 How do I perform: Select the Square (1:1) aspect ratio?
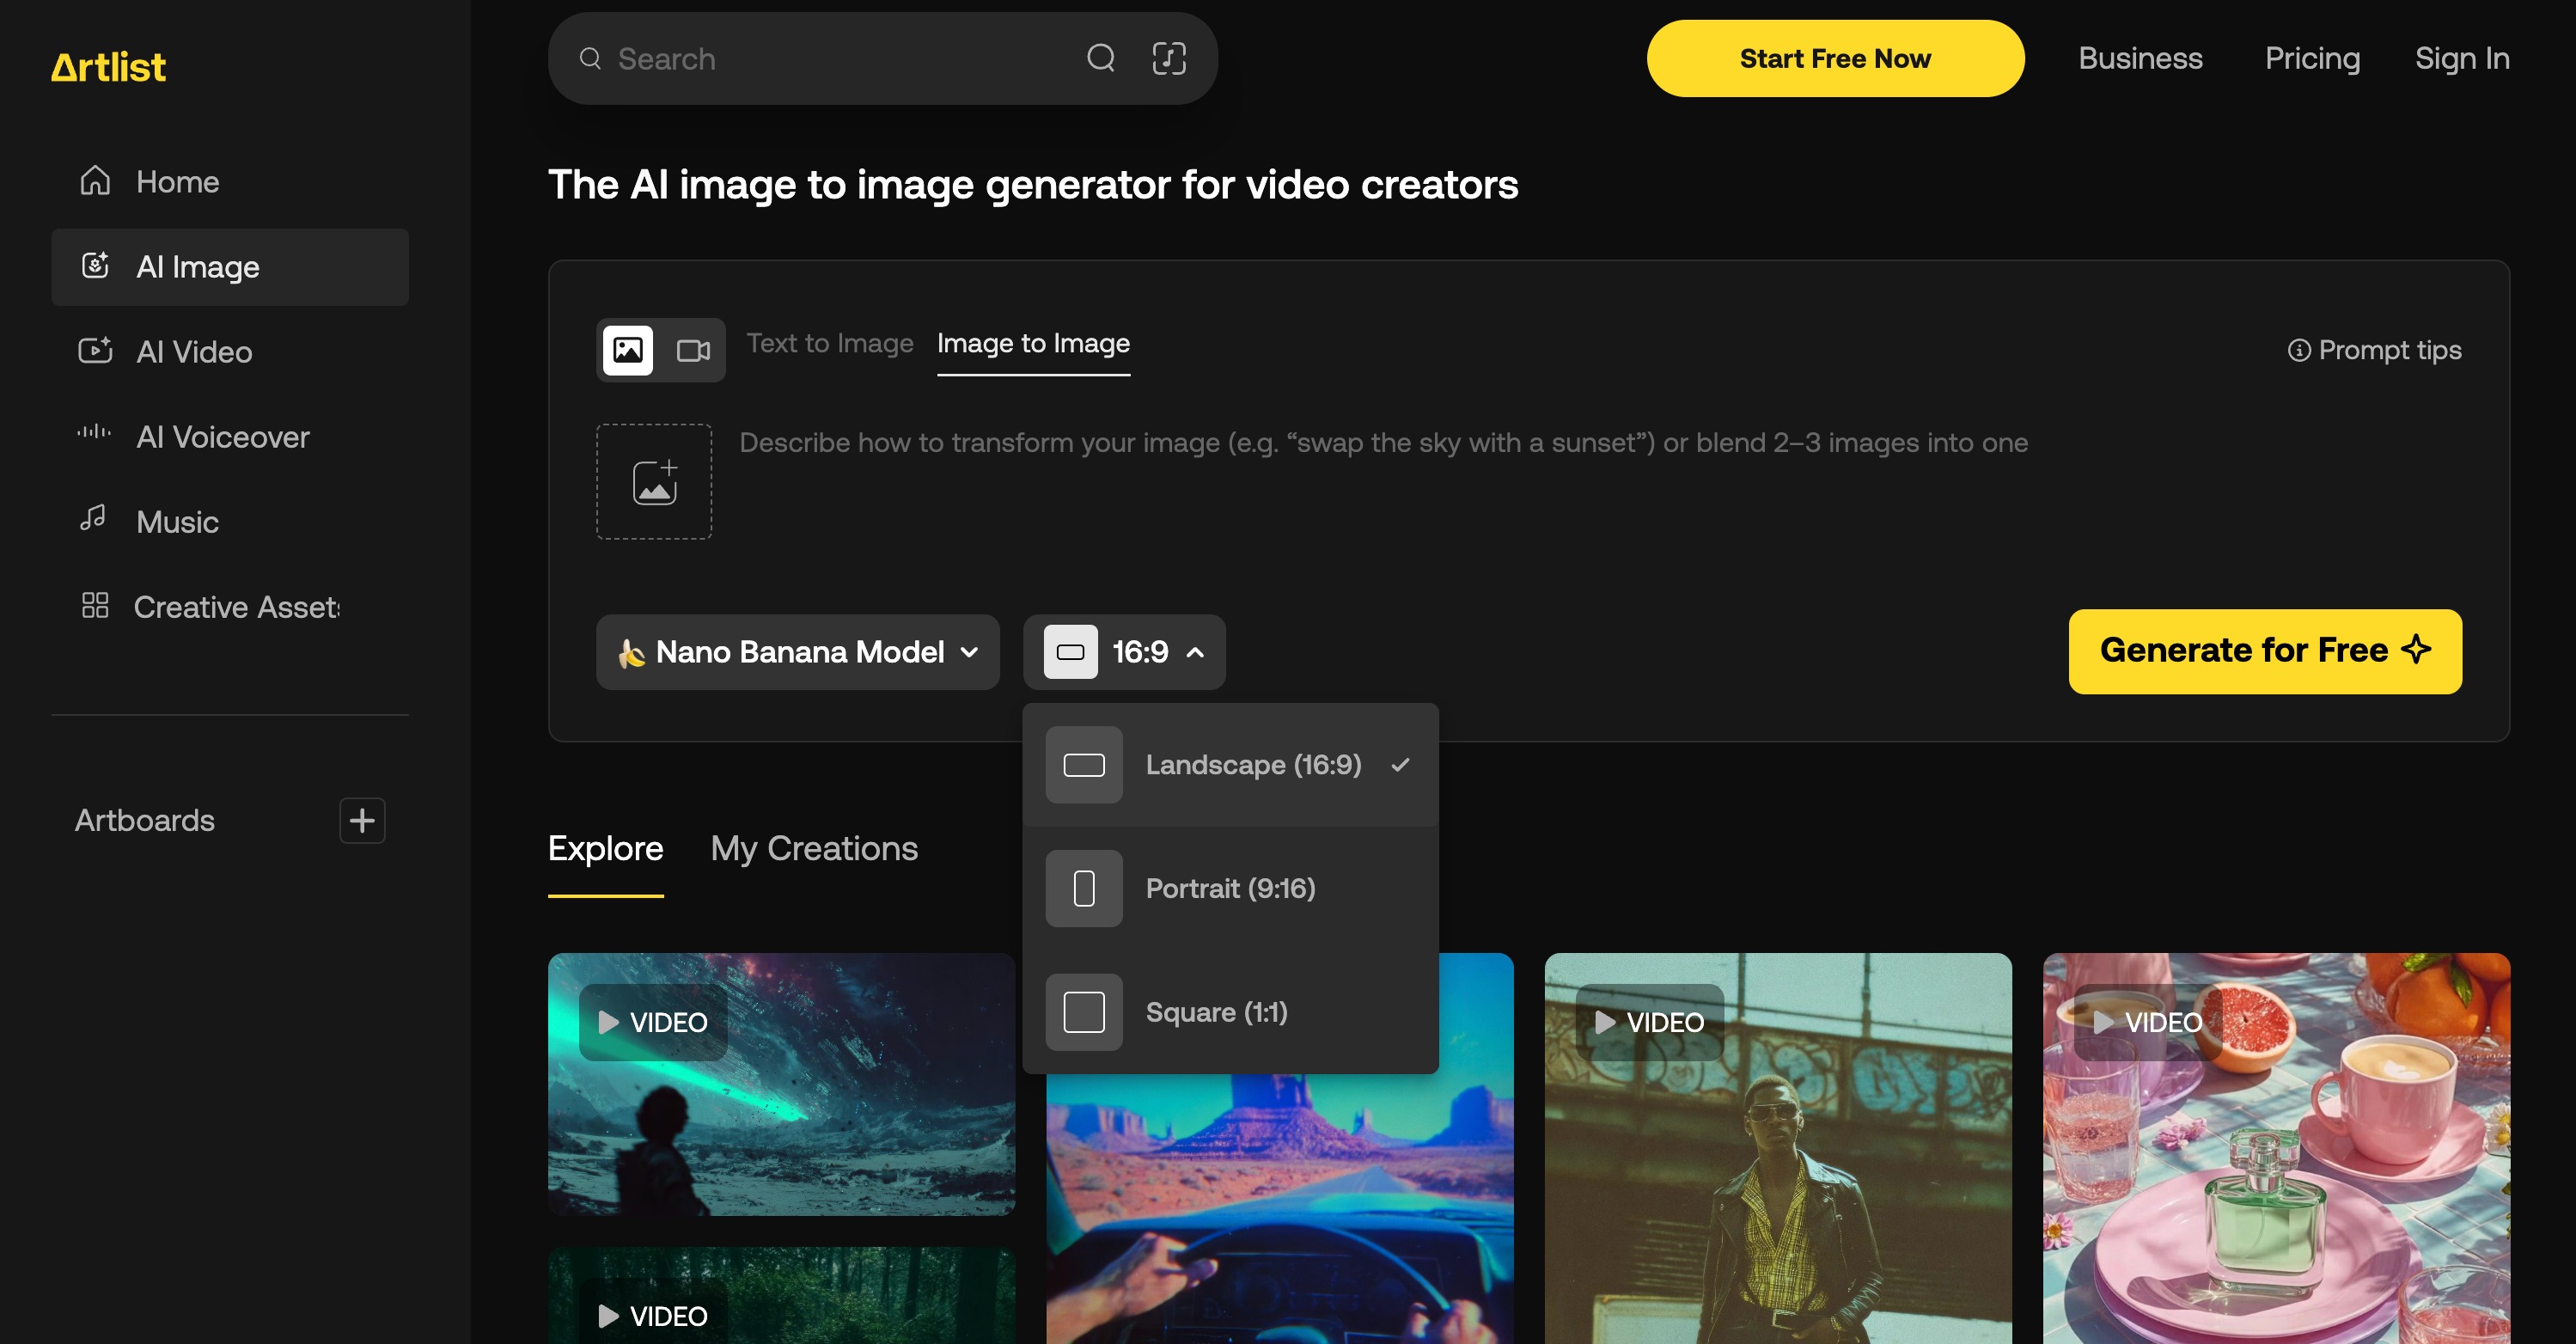pos(1216,1012)
